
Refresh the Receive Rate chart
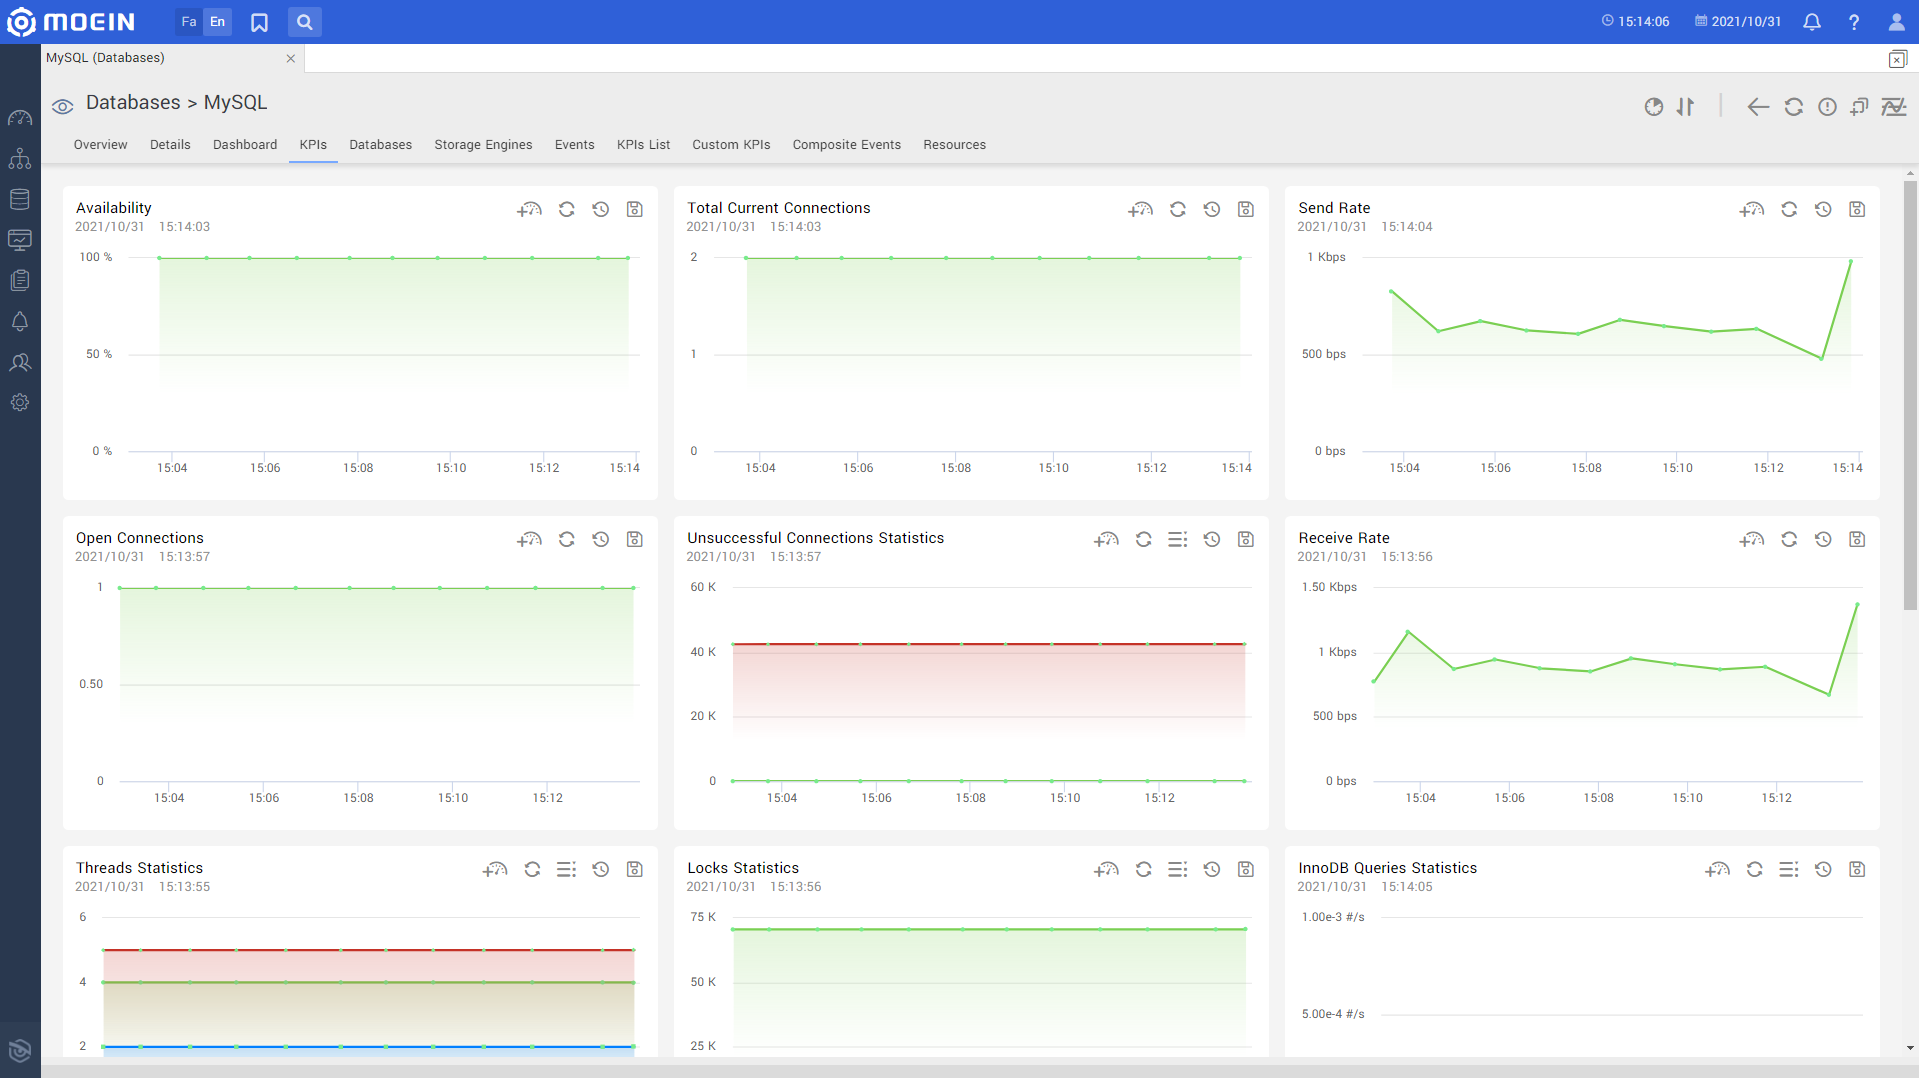click(x=1789, y=539)
